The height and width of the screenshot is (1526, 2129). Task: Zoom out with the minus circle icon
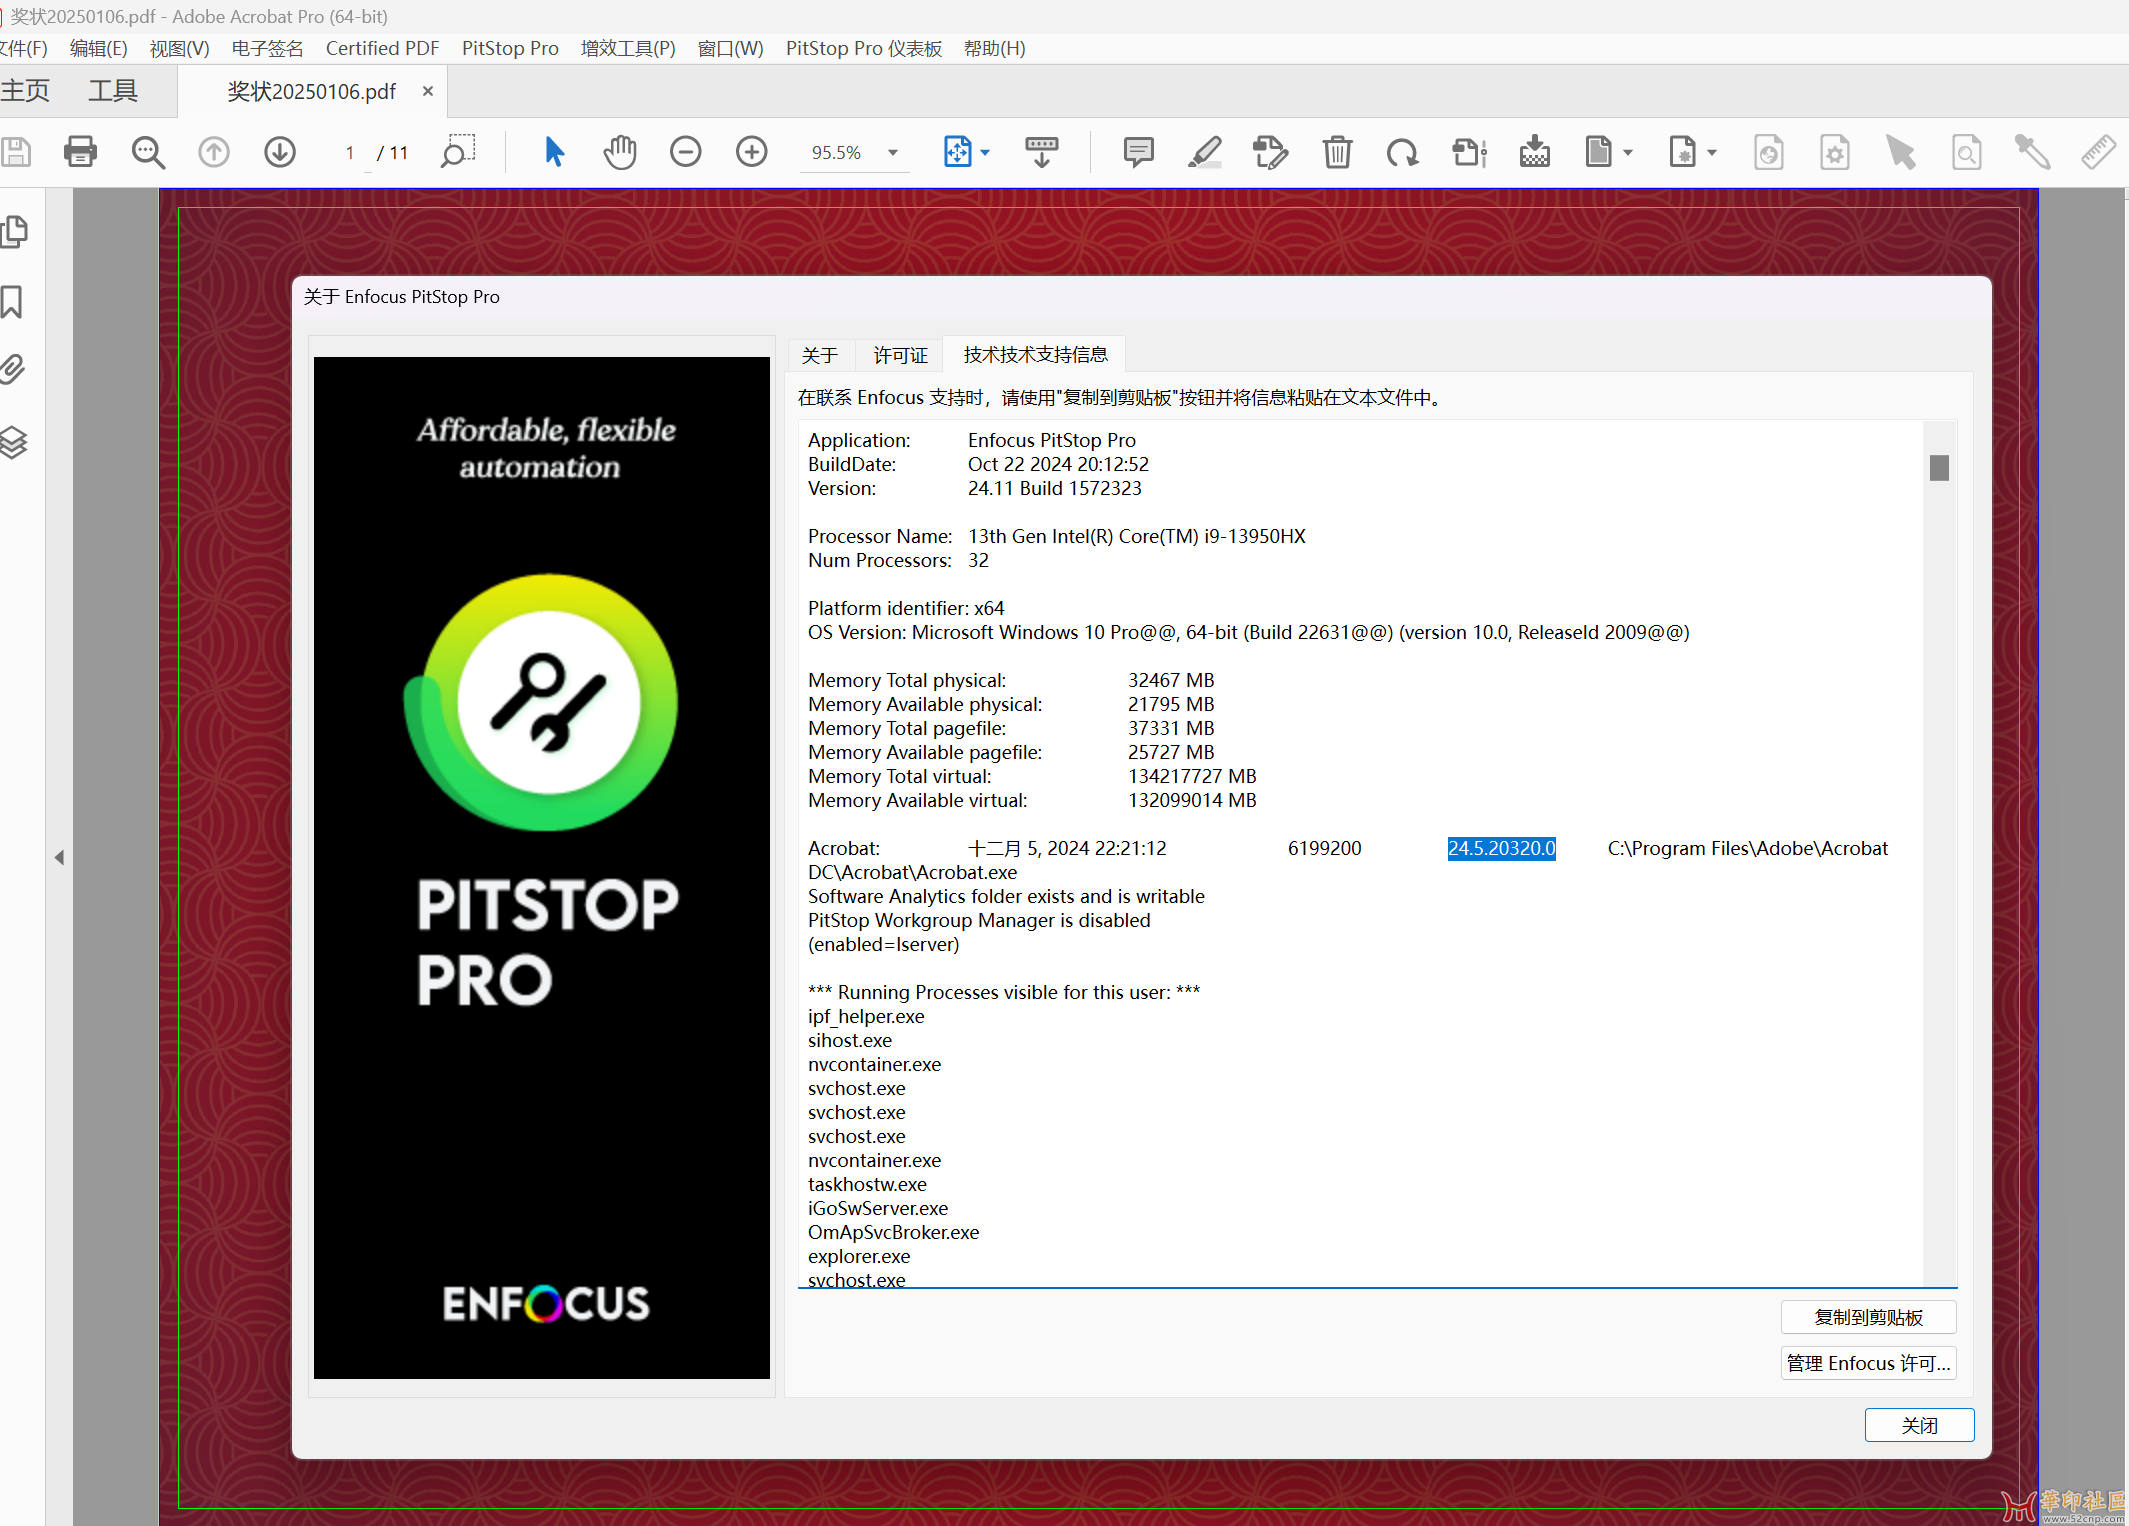coord(686,152)
